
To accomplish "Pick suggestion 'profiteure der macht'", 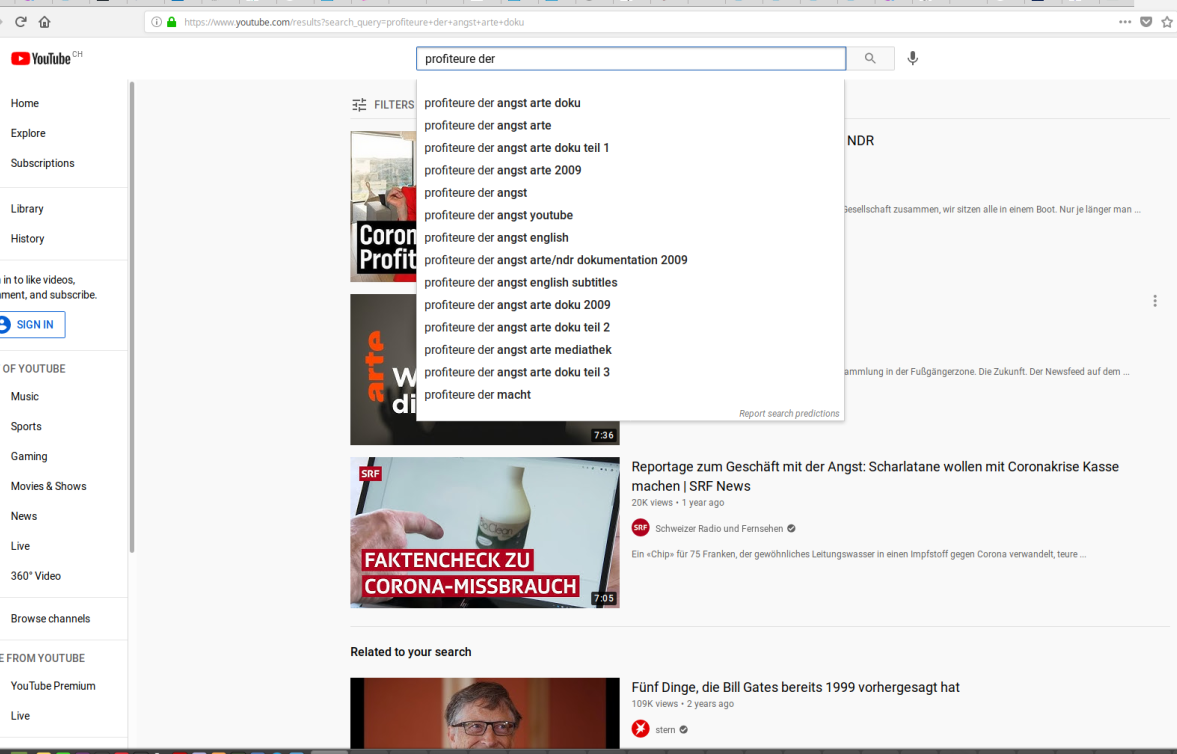I will [x=630, y=395].
